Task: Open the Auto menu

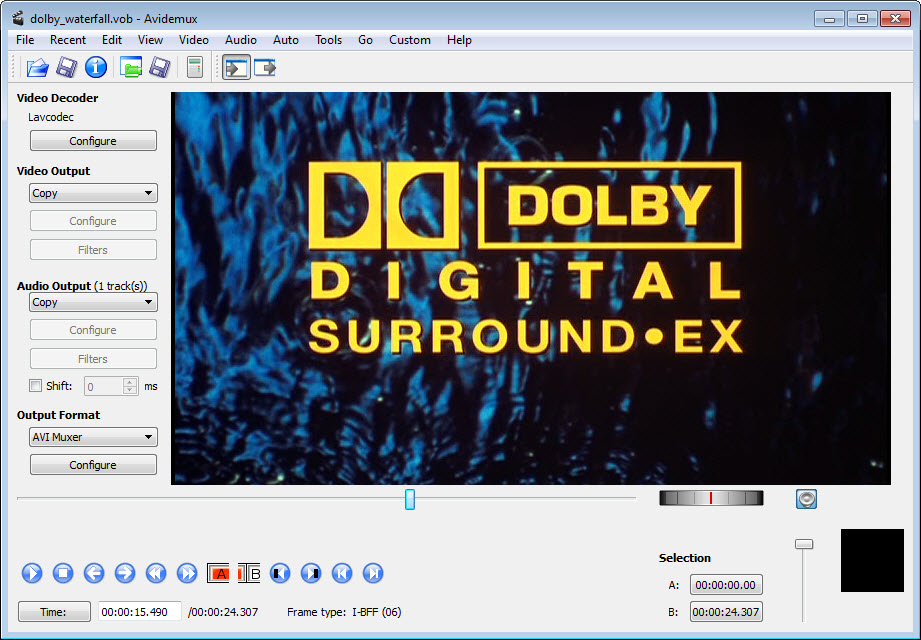Action: (286, 40)
